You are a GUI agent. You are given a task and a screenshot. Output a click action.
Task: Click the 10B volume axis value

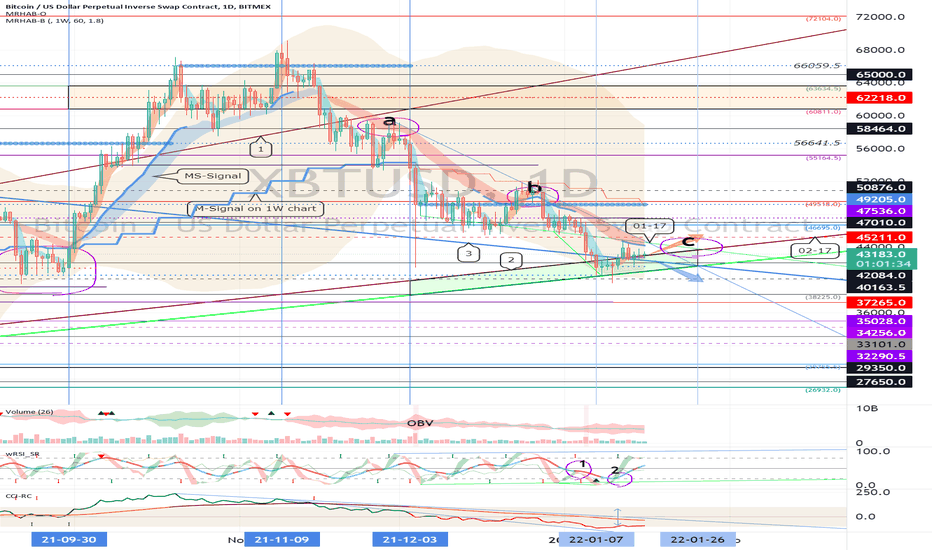coord(867,408)
